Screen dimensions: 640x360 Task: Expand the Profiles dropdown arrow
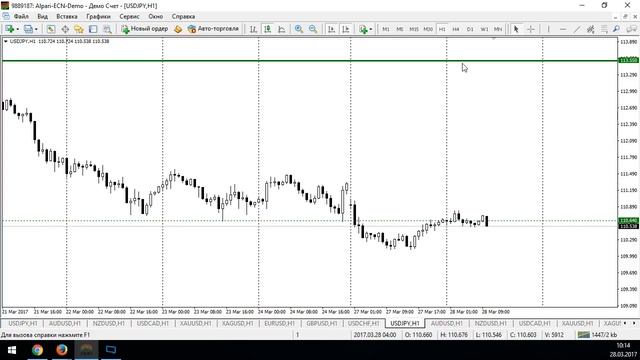(x=36, y=29)
